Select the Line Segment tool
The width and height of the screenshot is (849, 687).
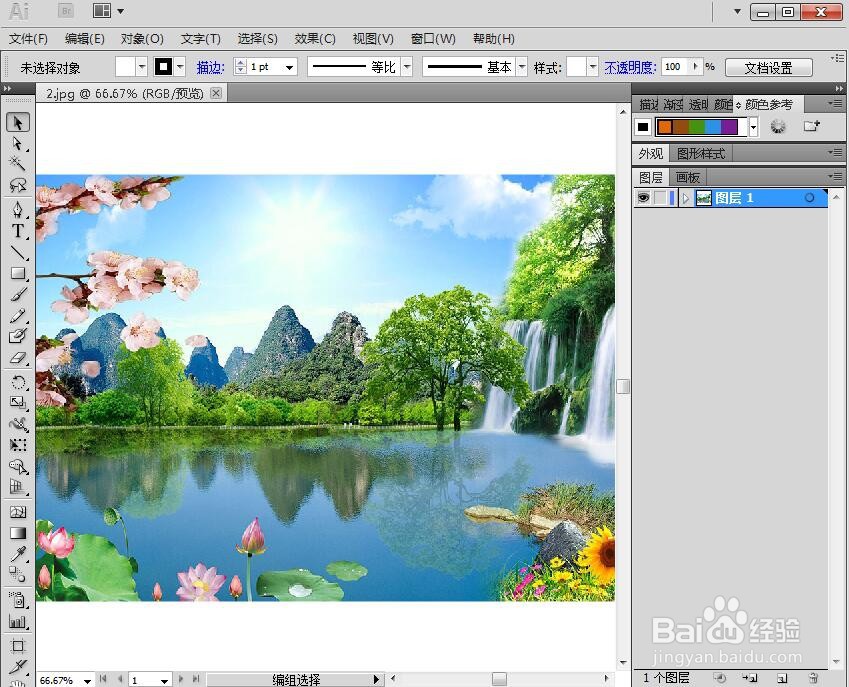click(18, 252)
